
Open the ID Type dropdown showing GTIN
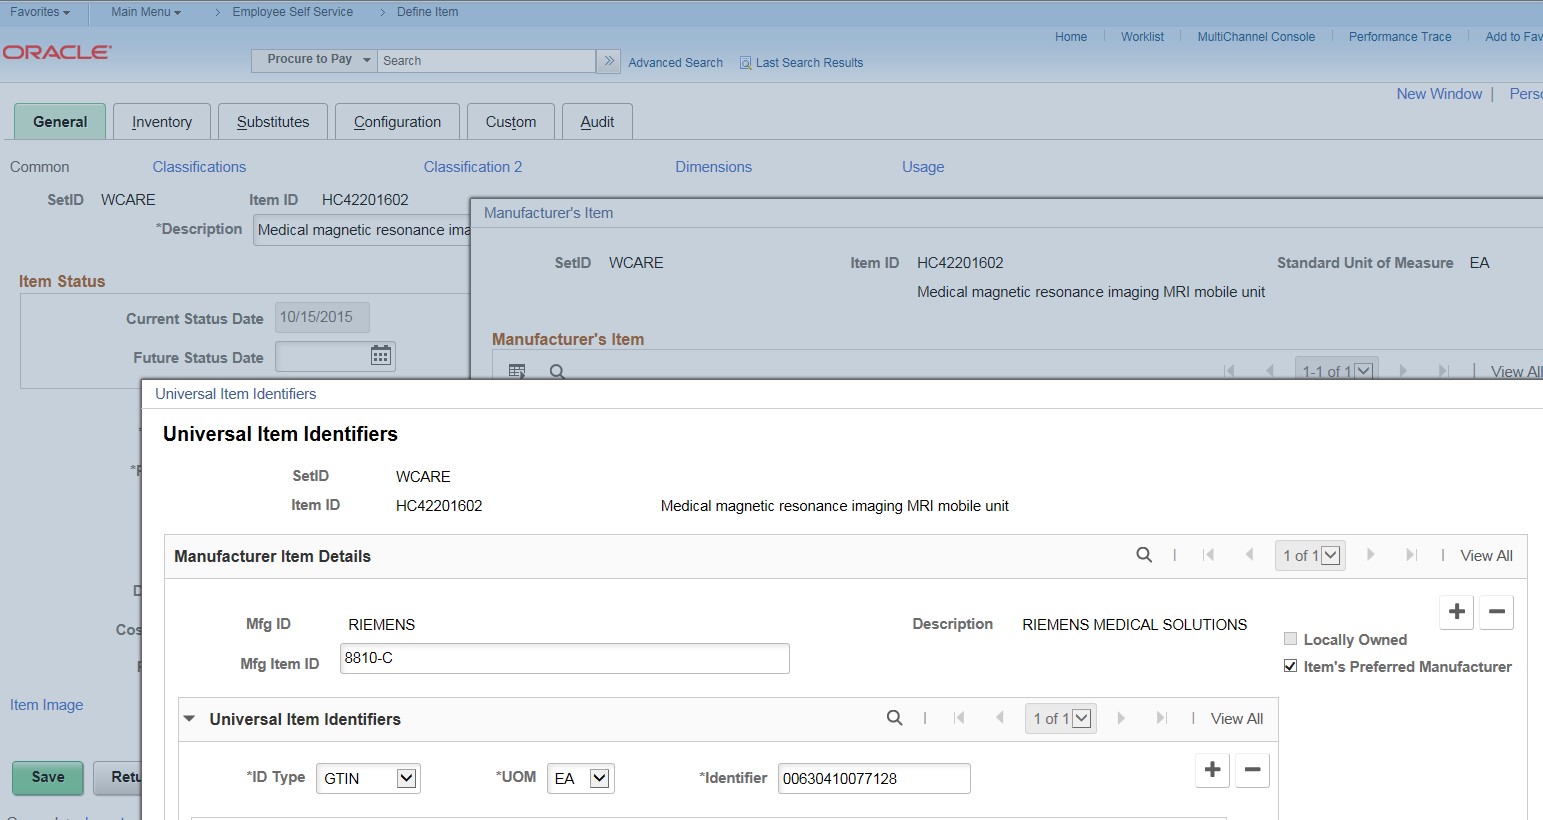pyautogui.click(x=368, y=778)
